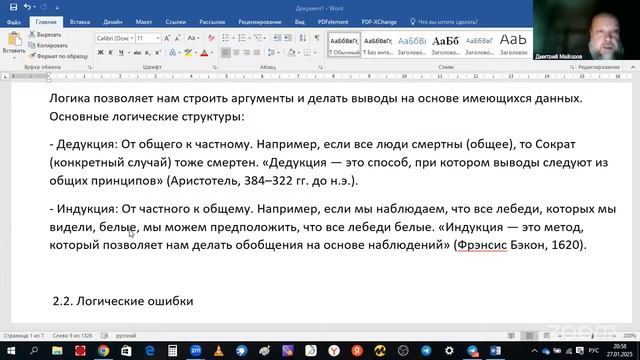Click the Copy (Копировать) button
The image size is (640, 360).
pos(48,45)
